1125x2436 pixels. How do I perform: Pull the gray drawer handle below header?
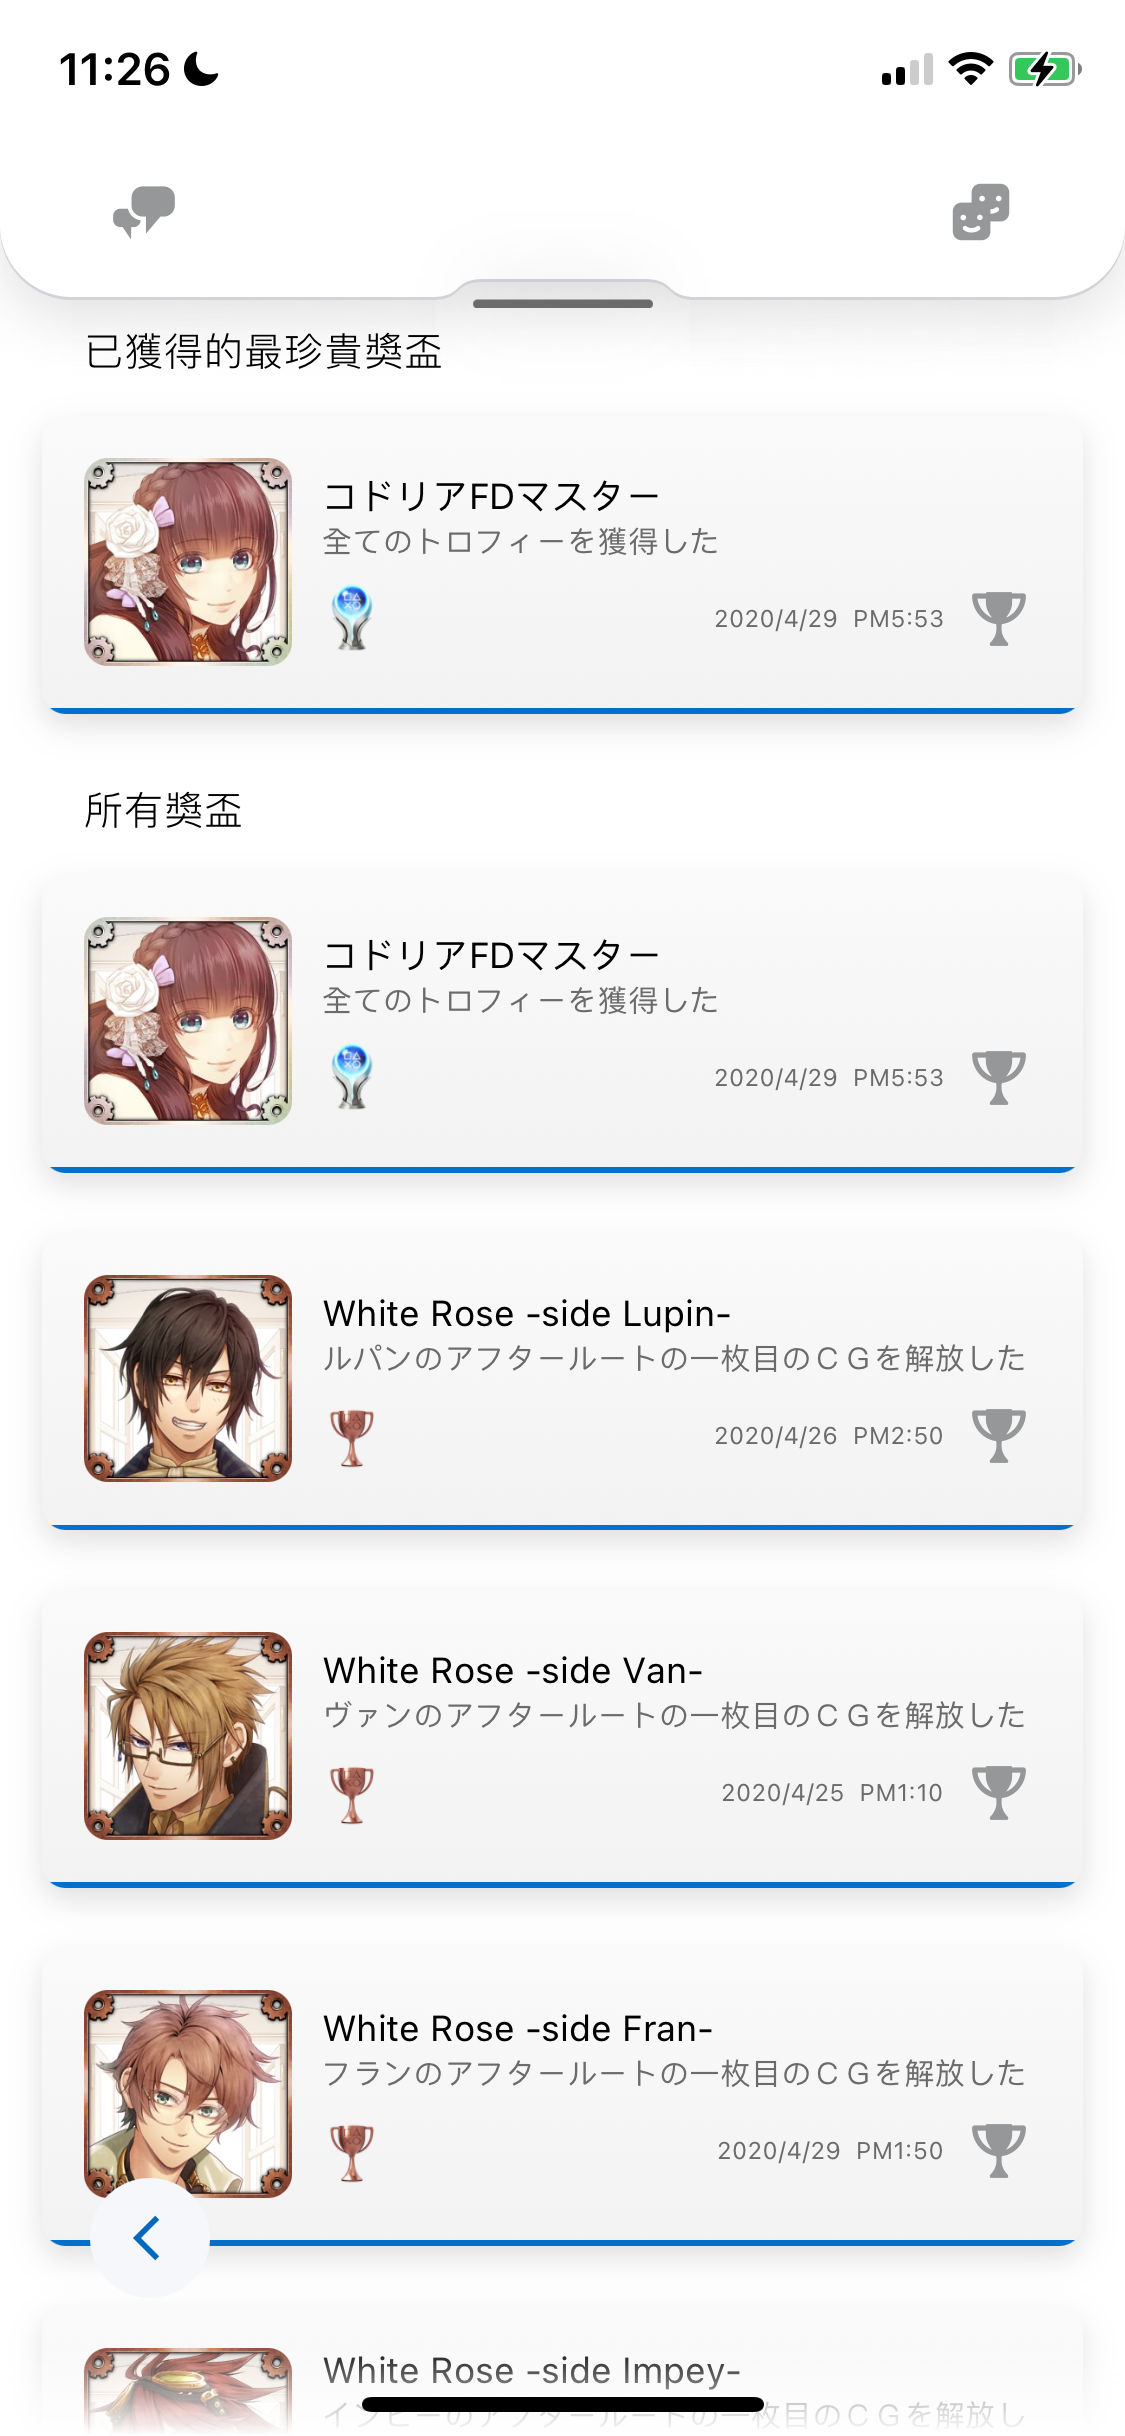(x=563, y=303)
